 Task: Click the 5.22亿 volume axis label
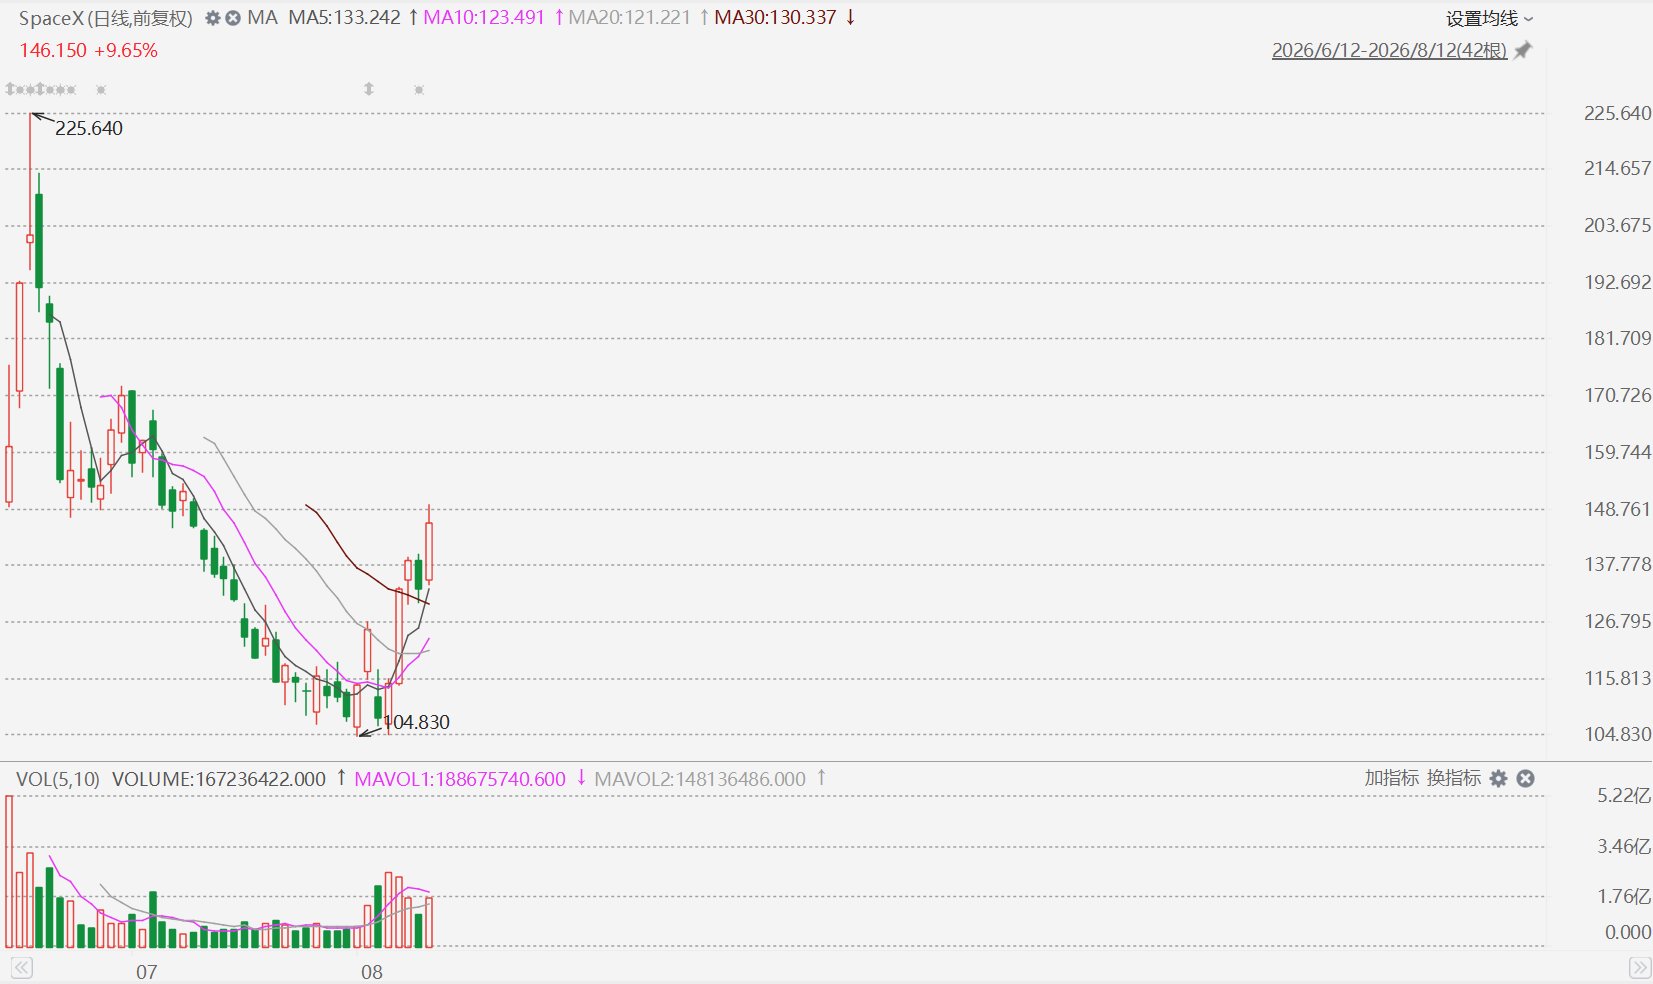(1624, 796)
